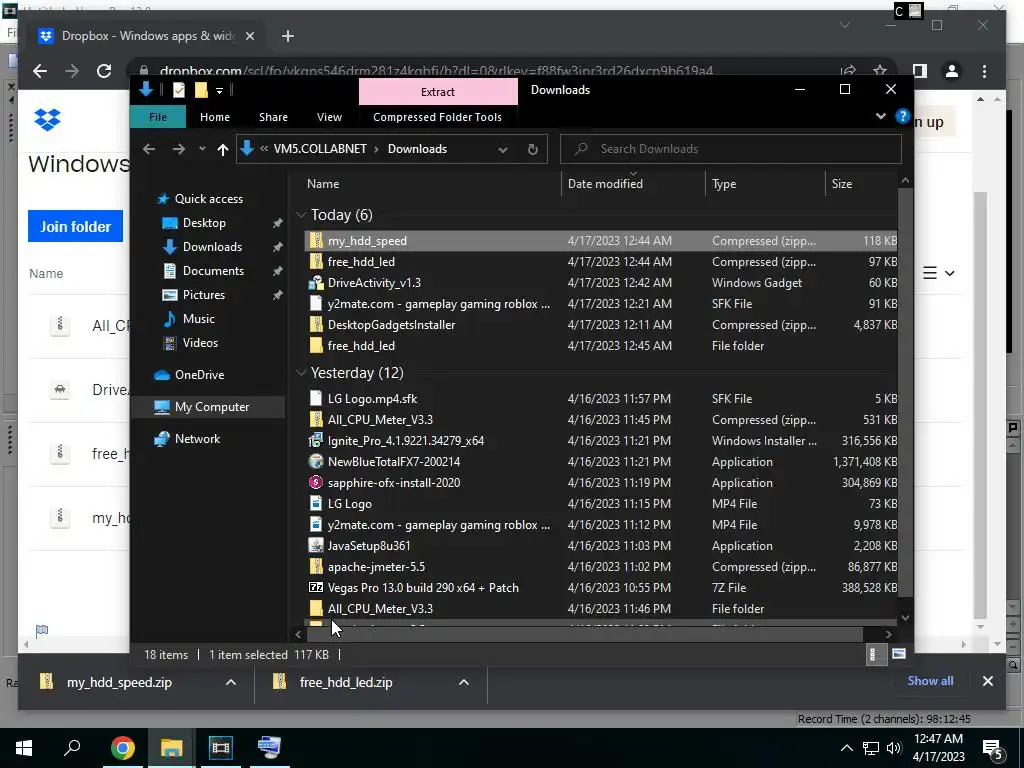This screenshot has width=1024, height=768.
Task: Open Explorer help question mark
Action: [x=903, y=116]
